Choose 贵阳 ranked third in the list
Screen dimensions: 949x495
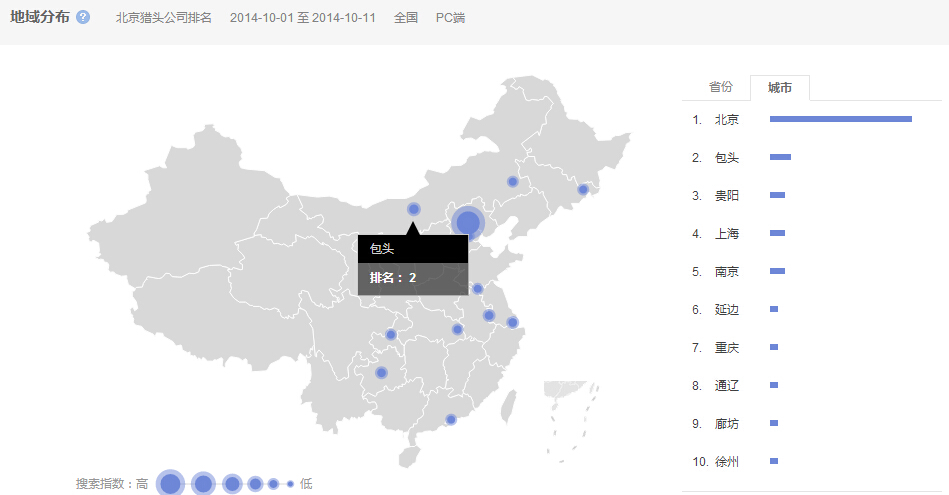tap(726, 196)
